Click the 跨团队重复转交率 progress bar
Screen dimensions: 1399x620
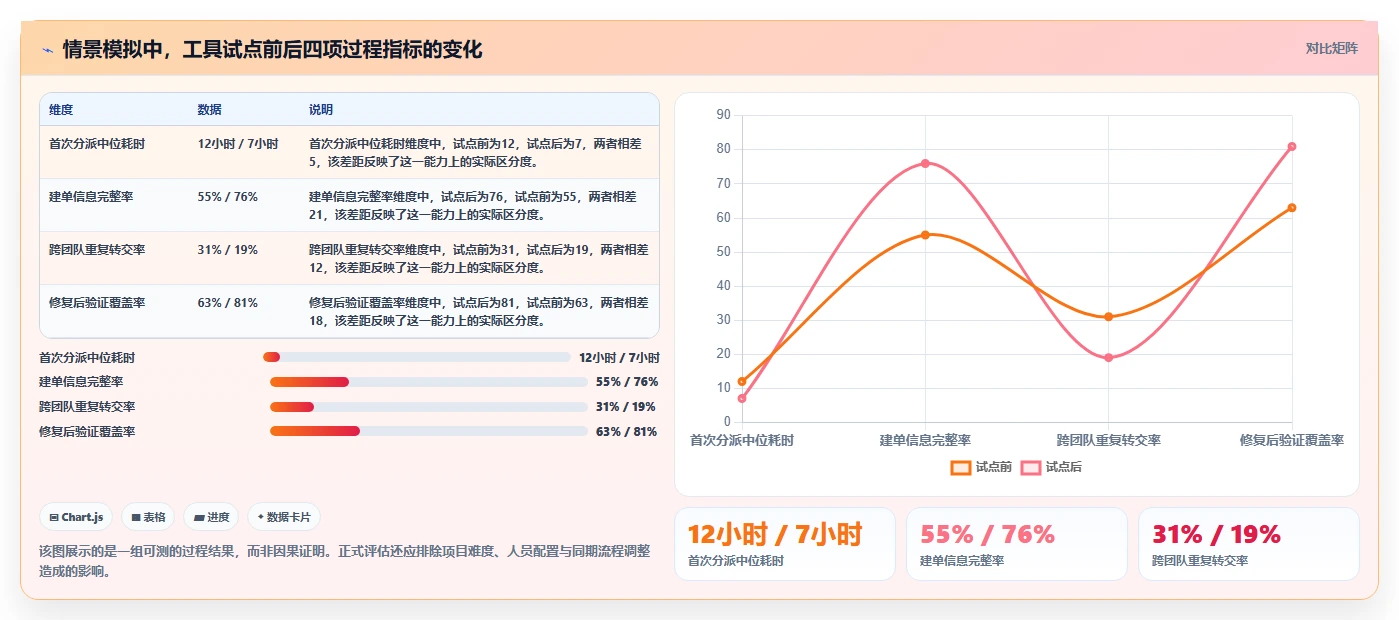click(x=429, y=407)
